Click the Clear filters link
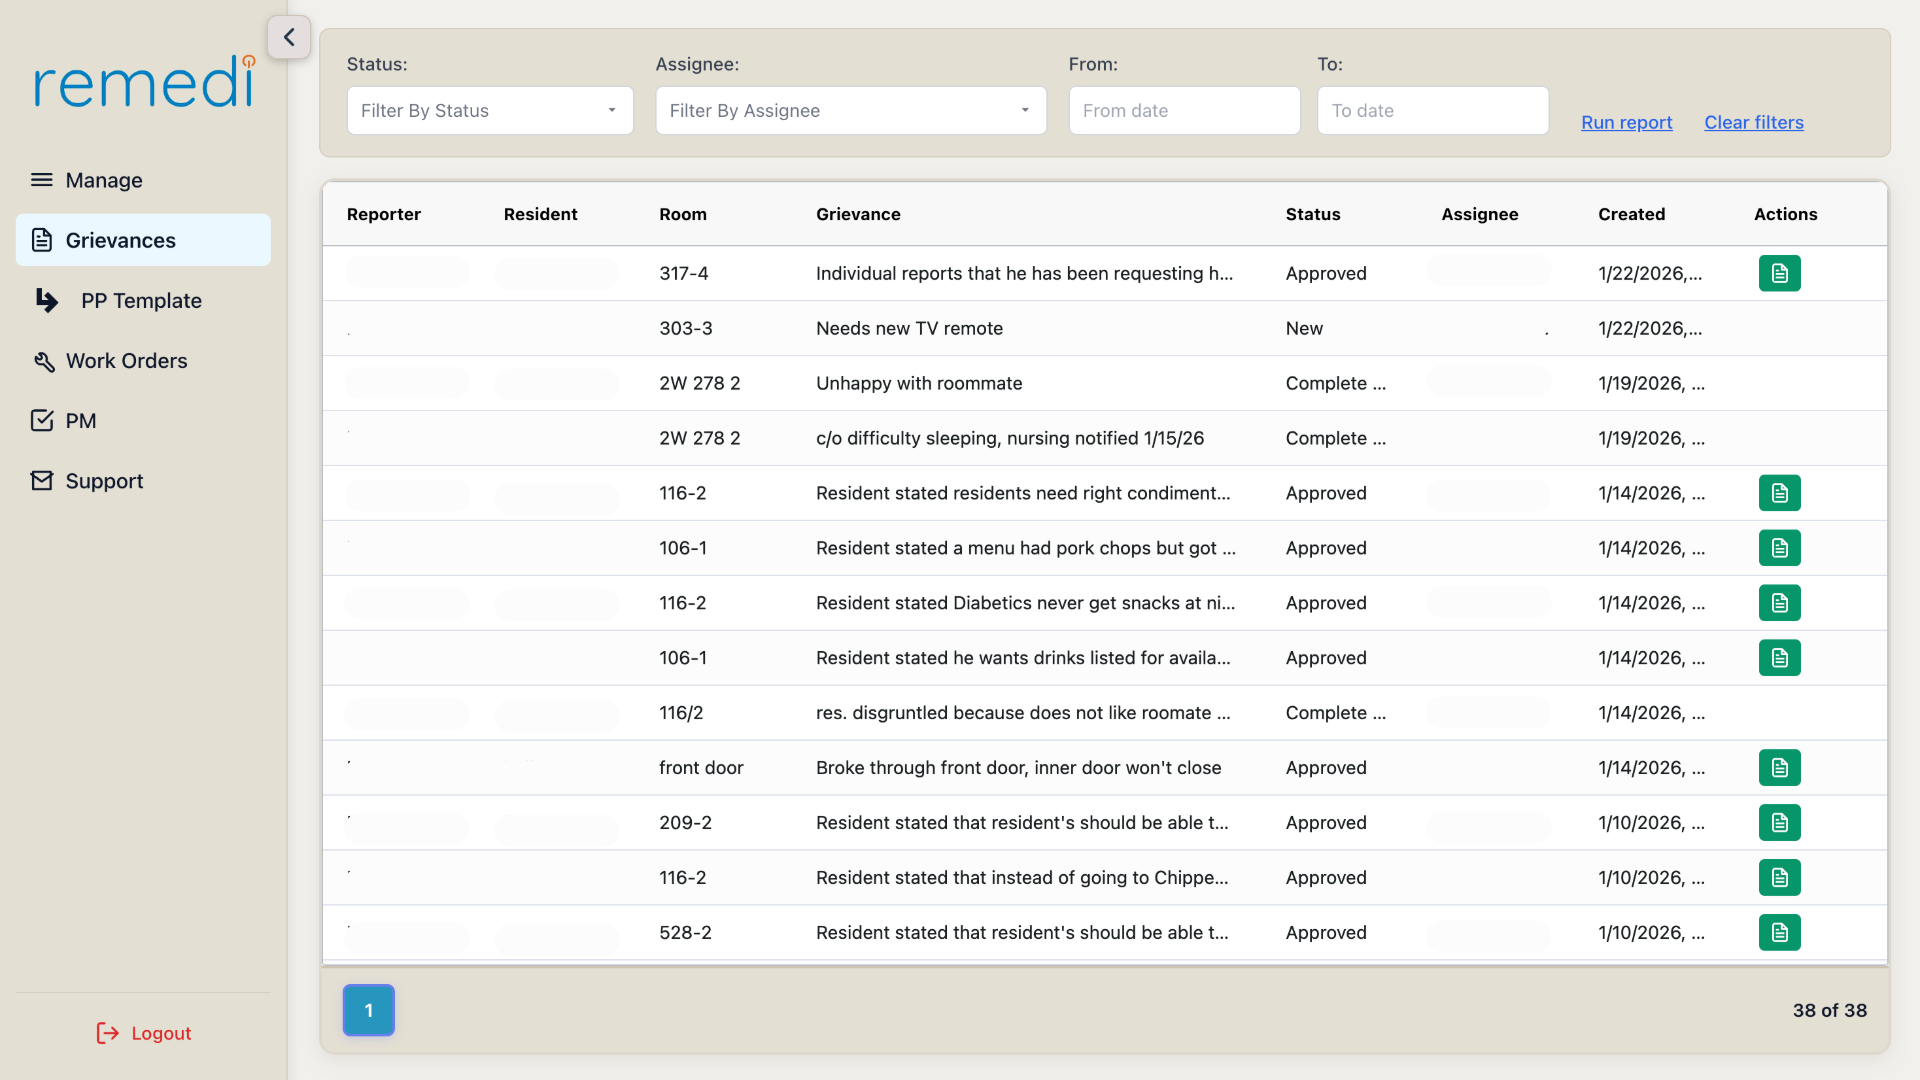Screen dimensions: 1920x1080 click(1754, 122)
